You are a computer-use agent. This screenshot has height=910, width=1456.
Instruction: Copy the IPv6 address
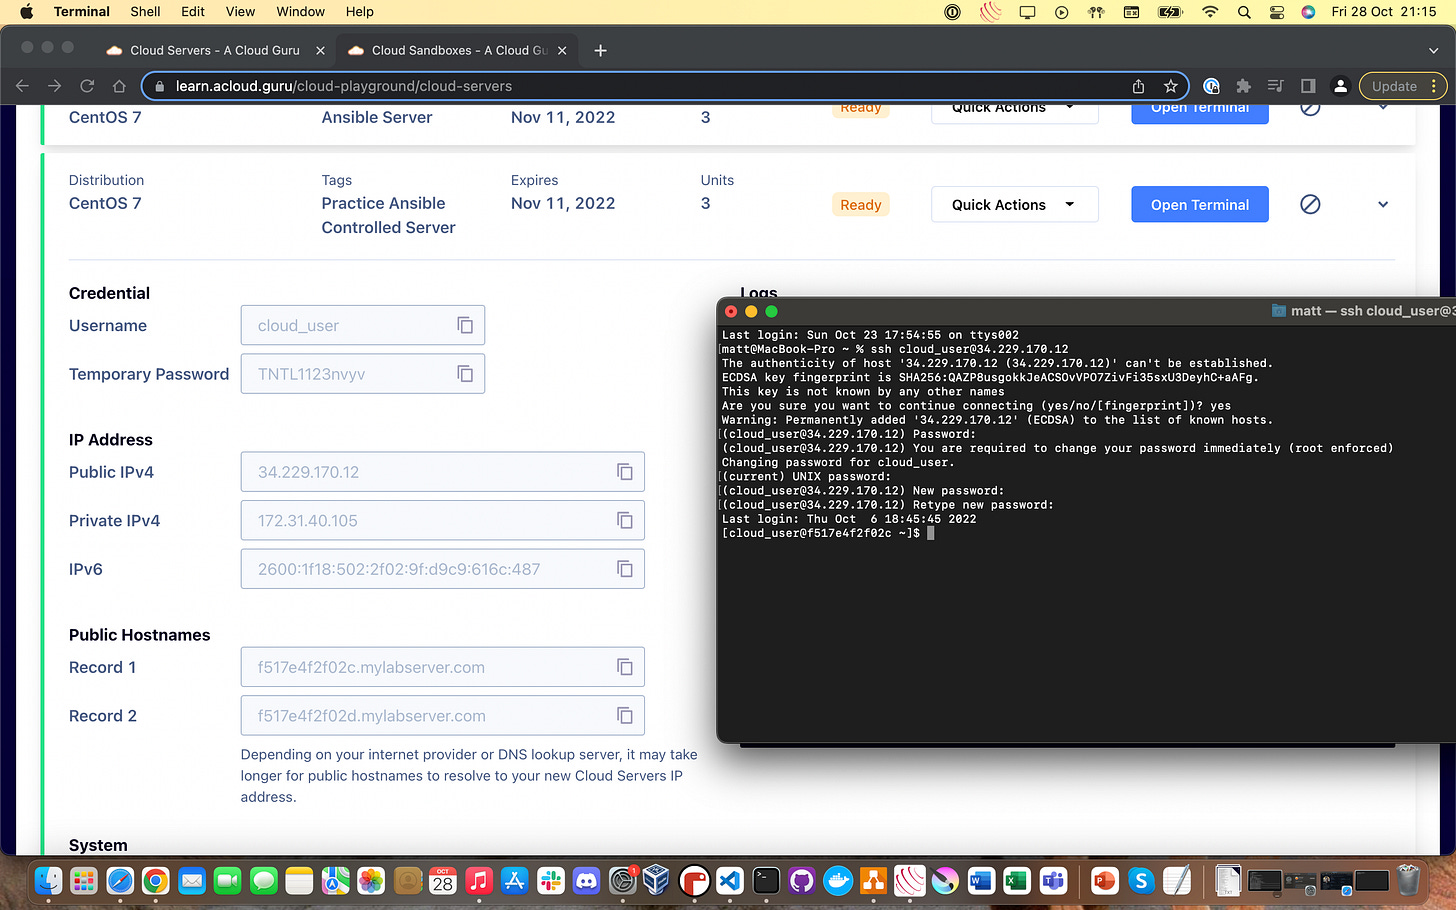[x=625, y=569]
